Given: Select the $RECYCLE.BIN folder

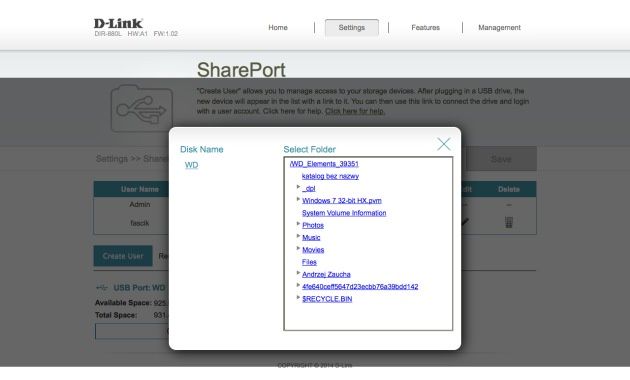Looking at the screenshot, I should click(x=327, y=299).
